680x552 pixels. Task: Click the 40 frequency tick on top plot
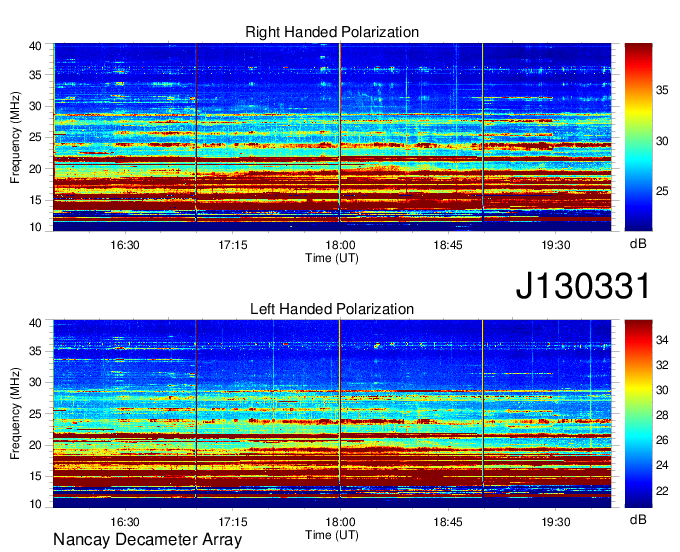[x=35, y=46]
